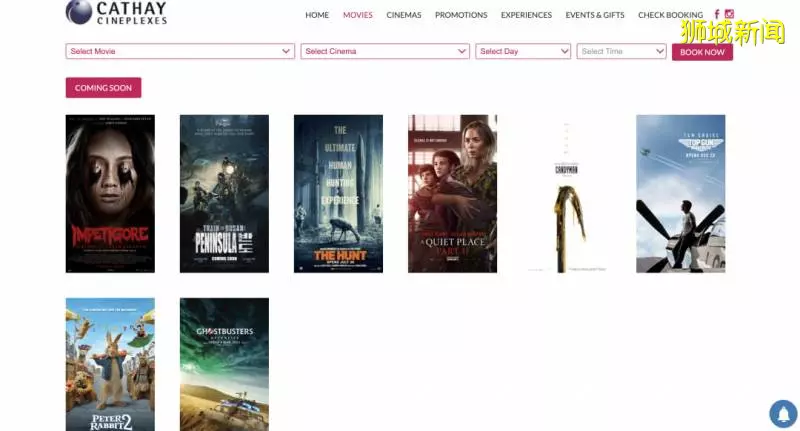Open the CINEMAS menu item
Screen dimensions: 800x431
coord(404,15)
